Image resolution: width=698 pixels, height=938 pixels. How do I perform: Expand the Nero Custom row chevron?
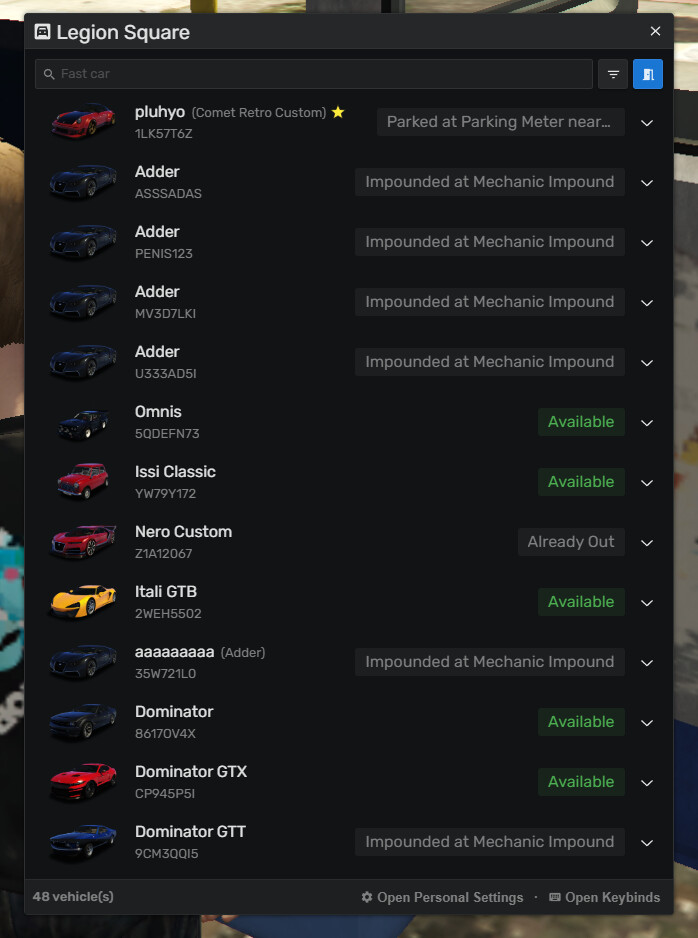(x=647, y=543)
